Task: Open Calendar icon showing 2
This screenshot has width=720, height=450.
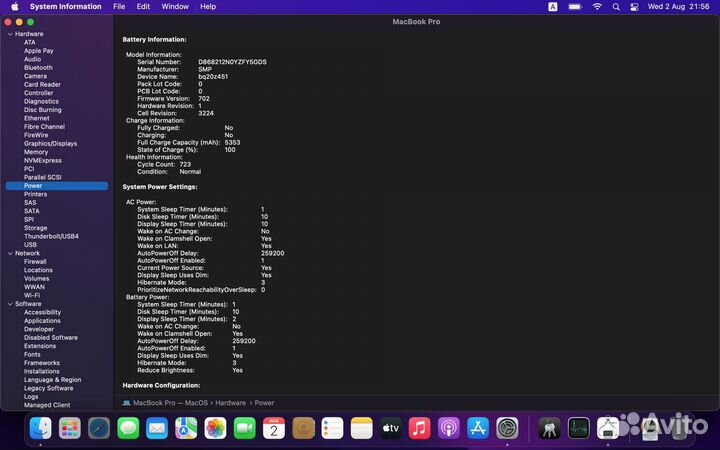Action: pyautogui.click(x=274, y=428)
